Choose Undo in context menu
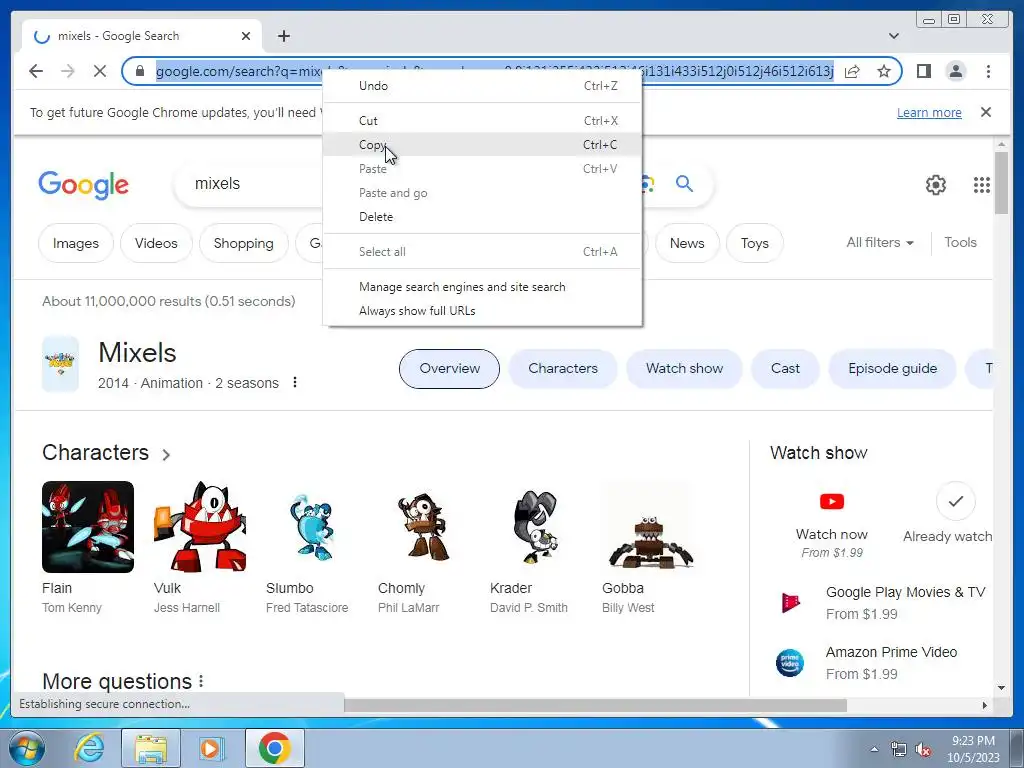The image size is (1024, 768). [x=483, y=86]
